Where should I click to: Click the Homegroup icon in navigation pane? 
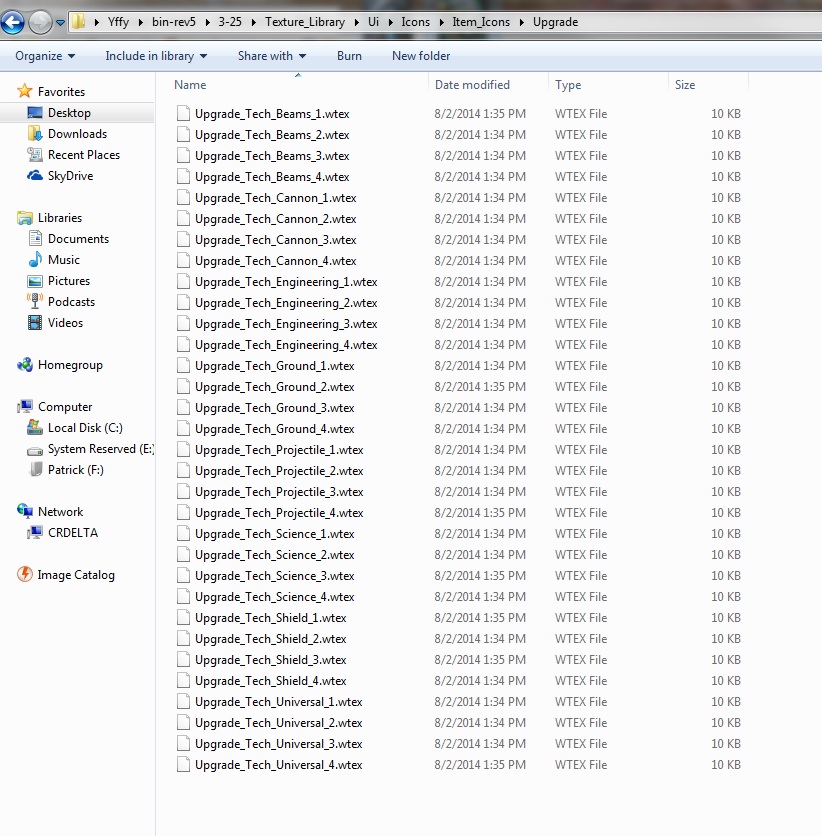(x=25, y=365)
